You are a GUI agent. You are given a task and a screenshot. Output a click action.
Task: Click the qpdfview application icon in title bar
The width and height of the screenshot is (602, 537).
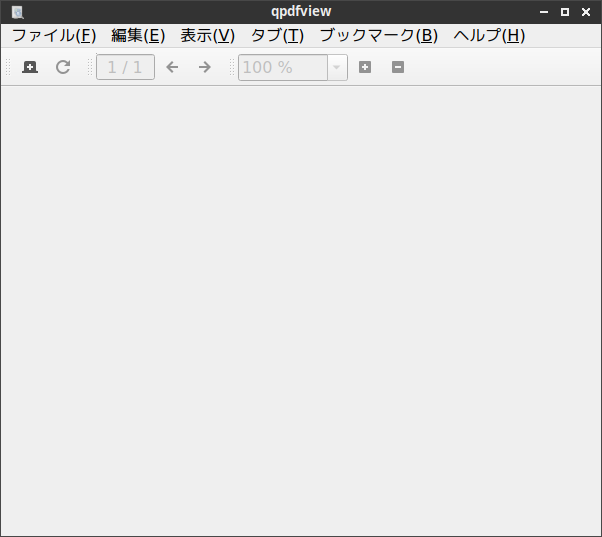[x=18, y=12]
